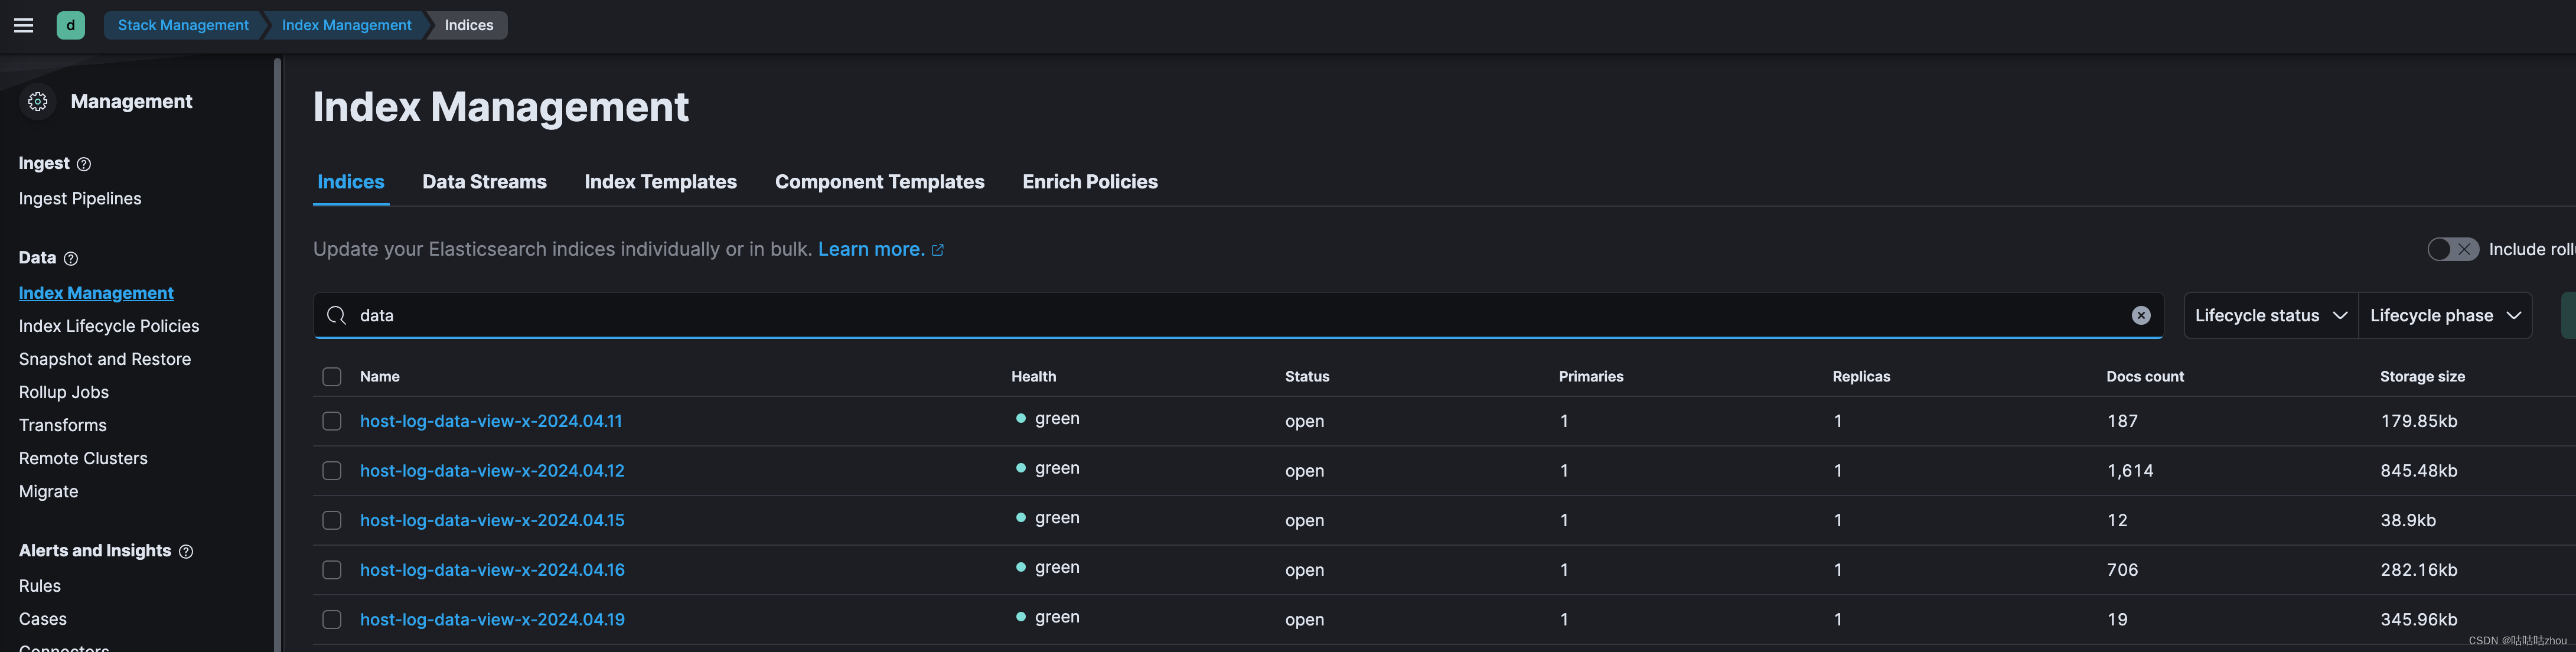Click green health for host-log-data-view-x-2024.04.11
This screenshot has height=652, width=2576.
pyautogui.click(x=1048, y=418)
